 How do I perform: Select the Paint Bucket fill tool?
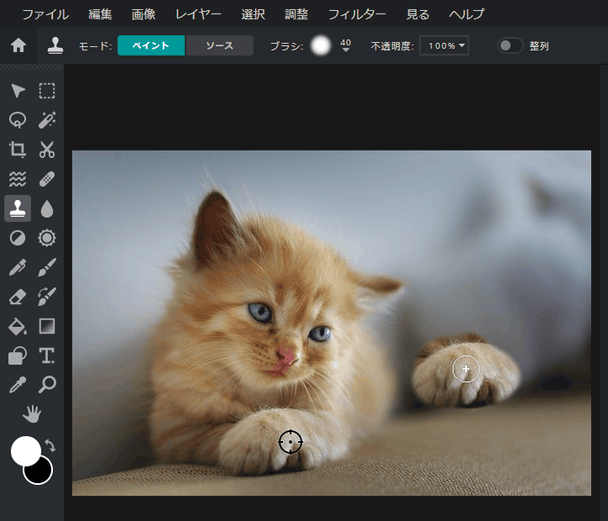coord(18,326)
